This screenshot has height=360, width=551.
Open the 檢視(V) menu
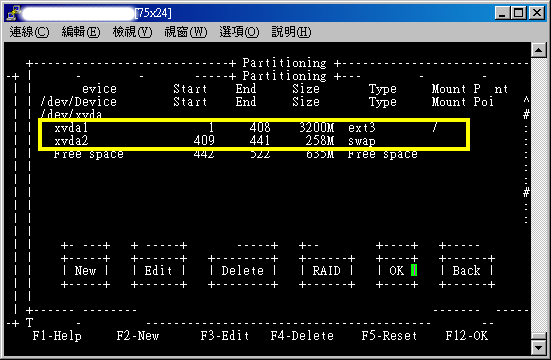(x=132, y=32)
